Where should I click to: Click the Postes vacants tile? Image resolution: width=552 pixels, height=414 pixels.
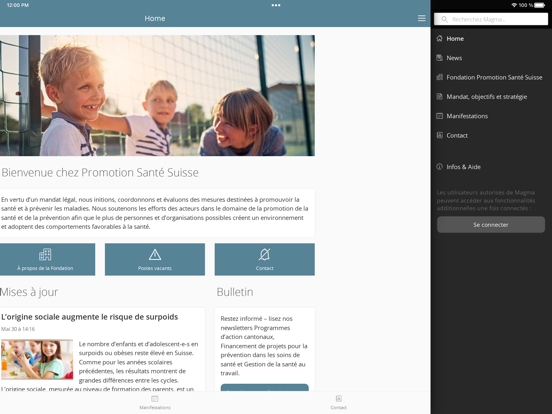[155, 259]
